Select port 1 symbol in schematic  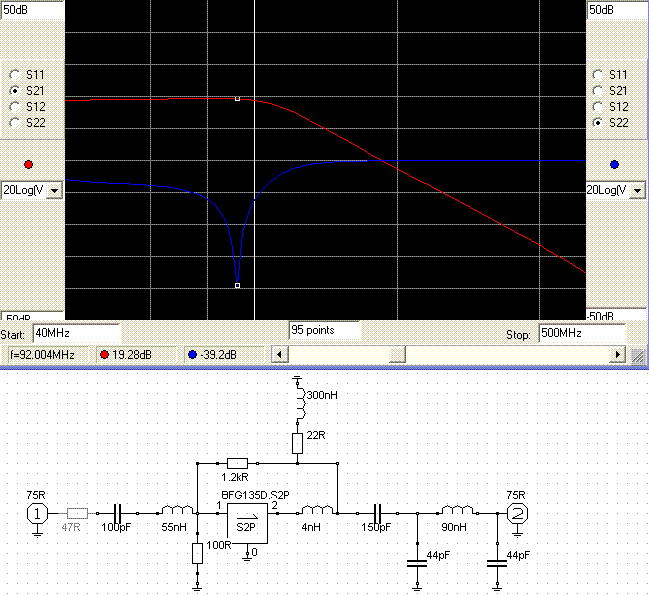[37, 513]
